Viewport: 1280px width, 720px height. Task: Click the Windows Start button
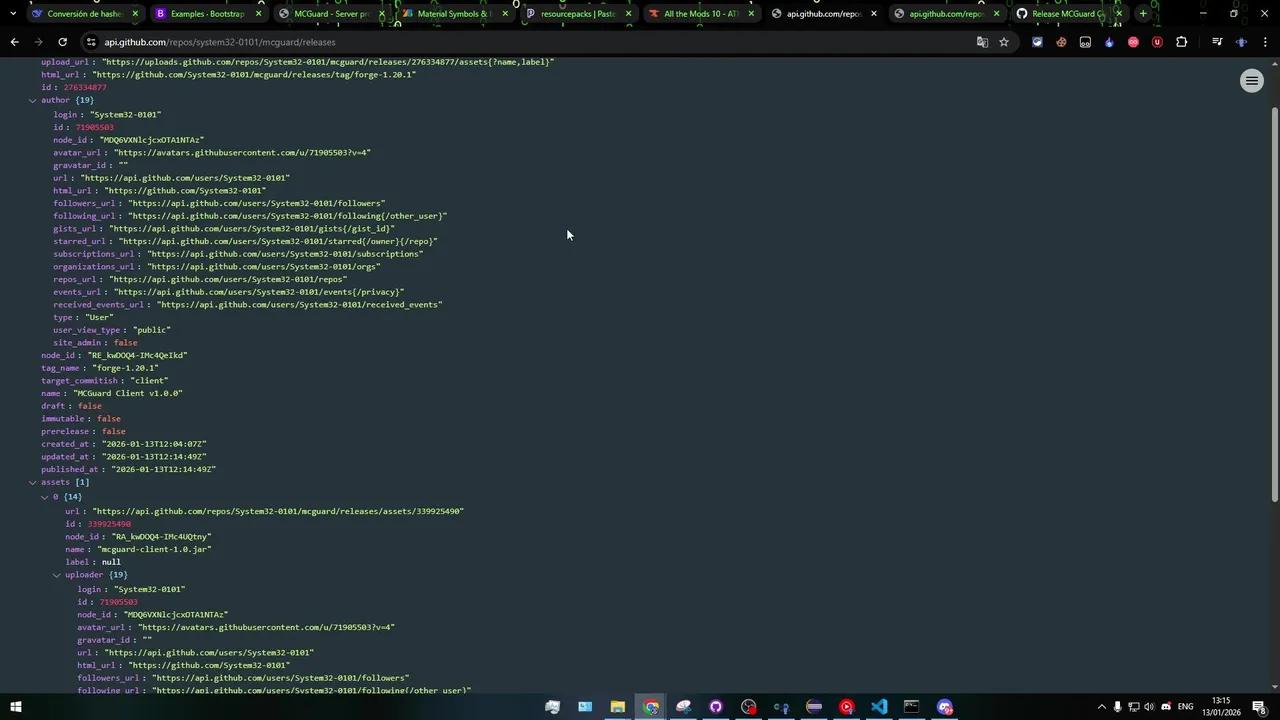coord(15,707)
